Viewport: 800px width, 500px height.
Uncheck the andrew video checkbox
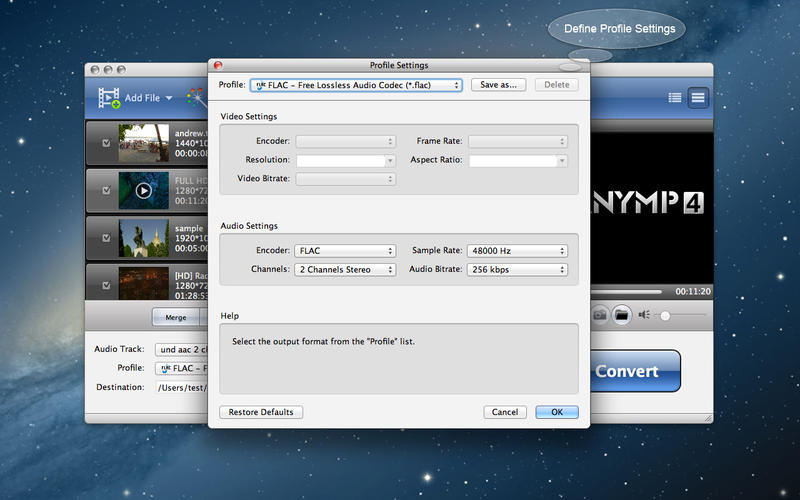[x=106, y=142]
